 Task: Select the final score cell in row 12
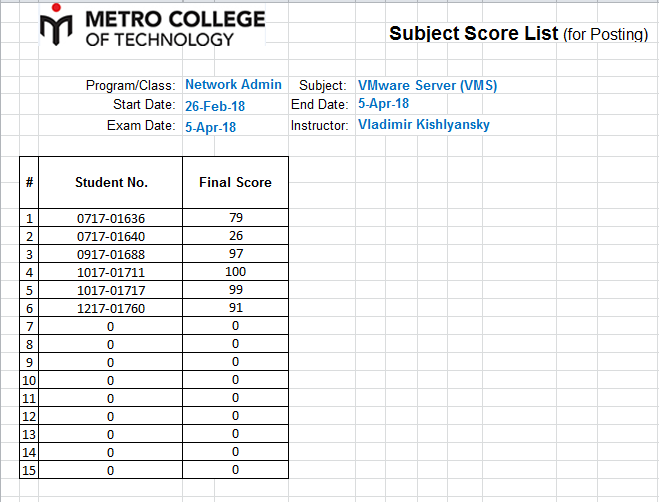point(235,416)
